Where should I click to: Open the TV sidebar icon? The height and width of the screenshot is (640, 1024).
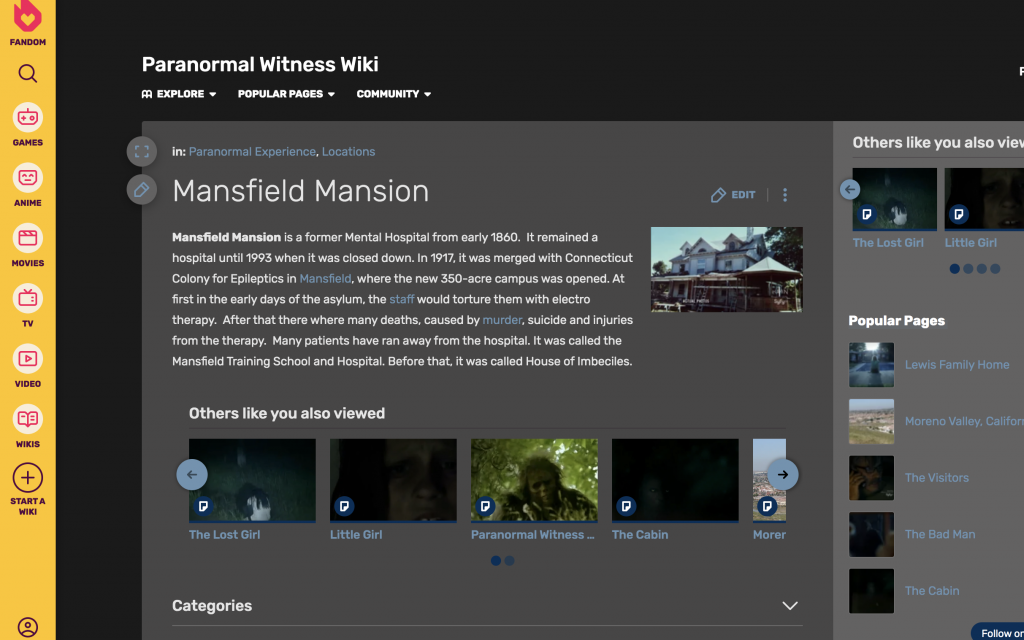(28, 299)
